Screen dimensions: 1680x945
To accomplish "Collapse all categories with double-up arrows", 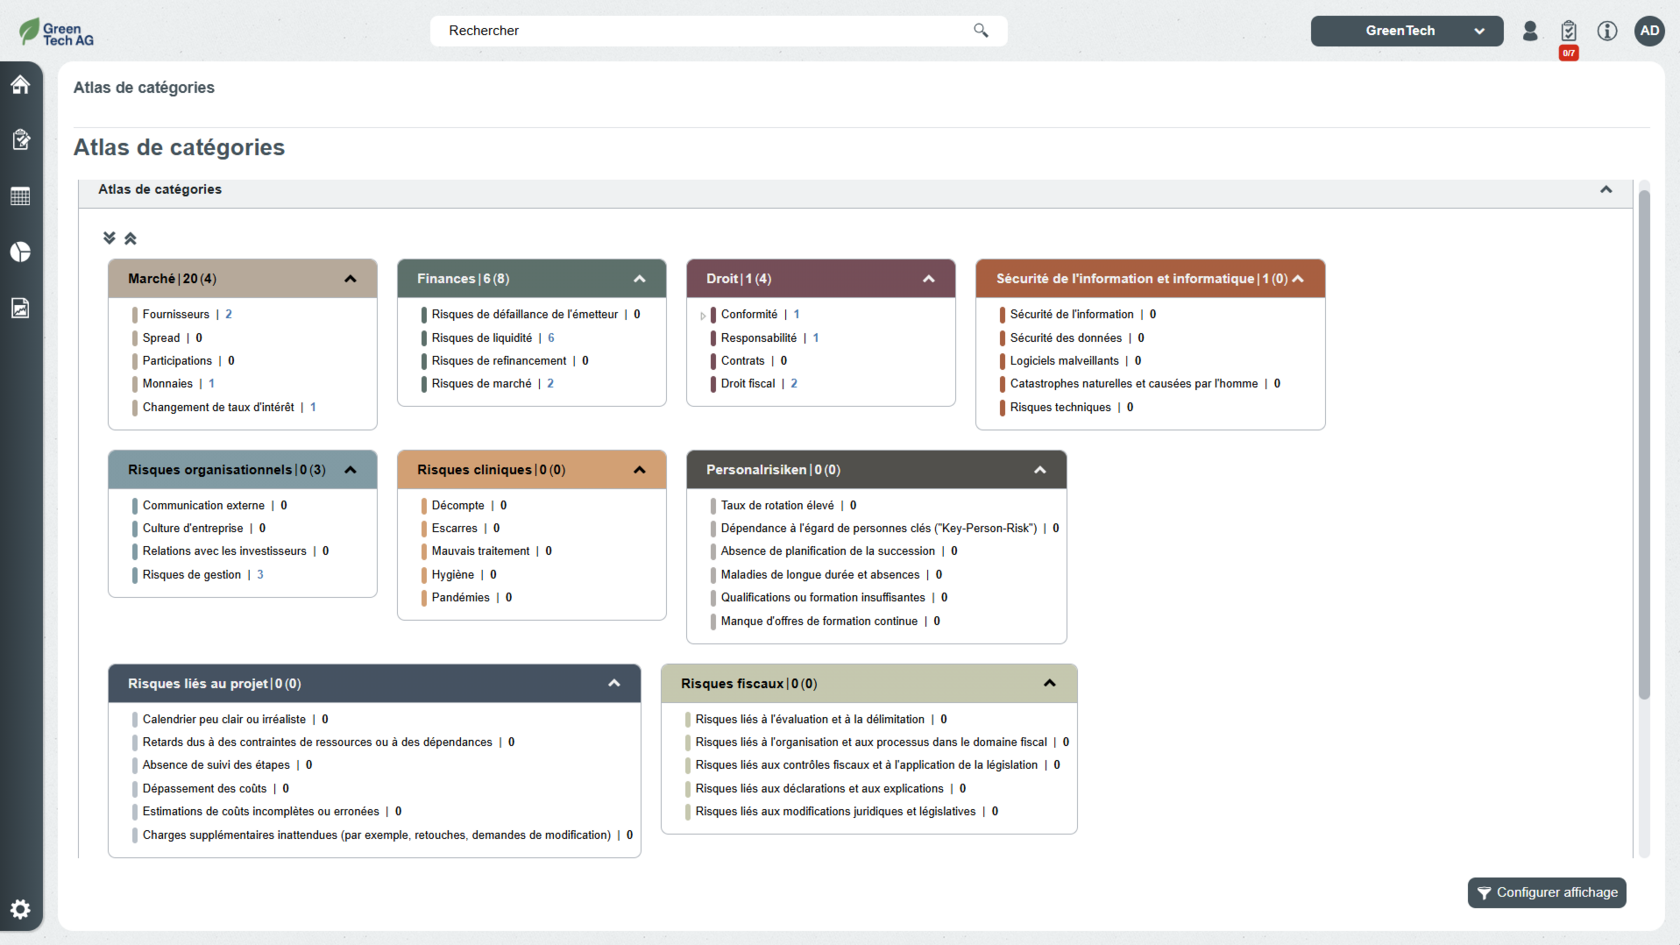I will (130, 238).
